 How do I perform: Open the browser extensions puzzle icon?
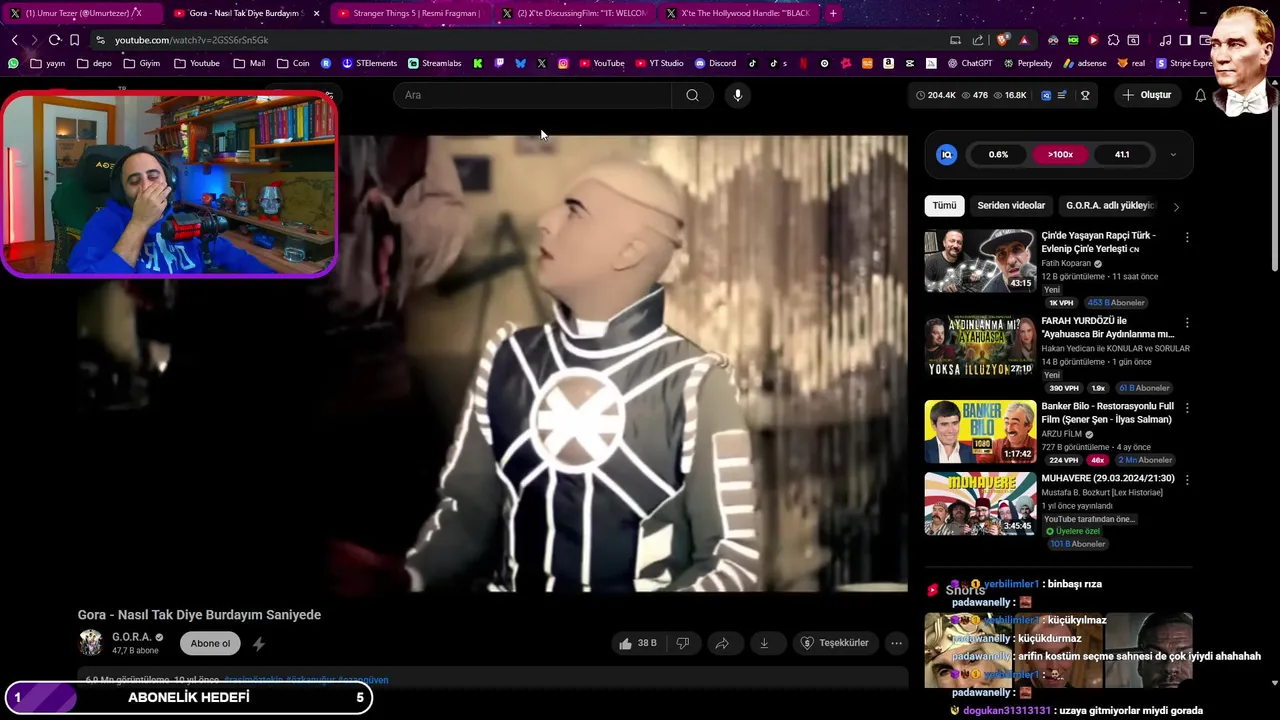pyautogui.click(x=1113, y=40)
